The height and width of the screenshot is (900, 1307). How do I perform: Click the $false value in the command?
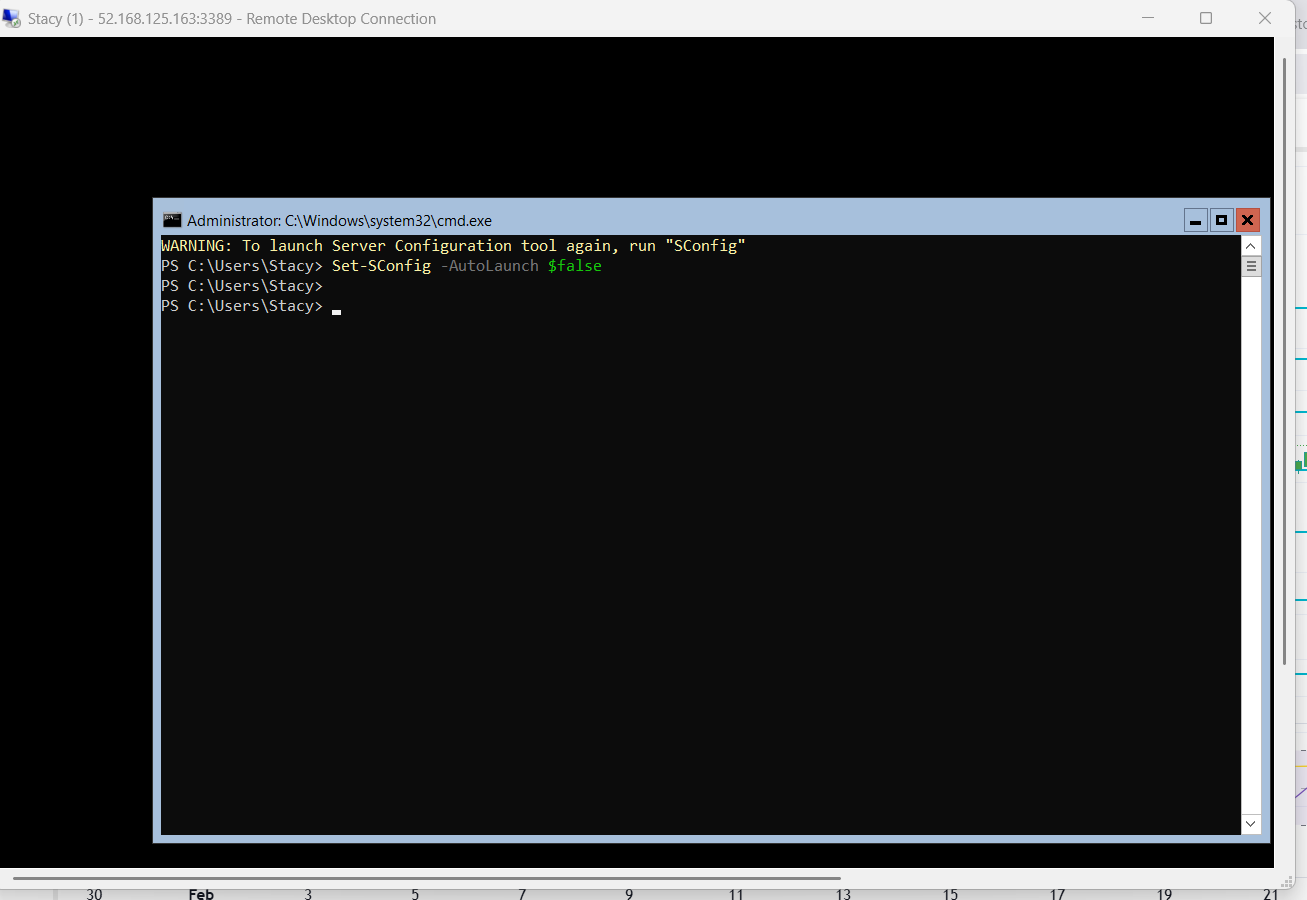574,266
